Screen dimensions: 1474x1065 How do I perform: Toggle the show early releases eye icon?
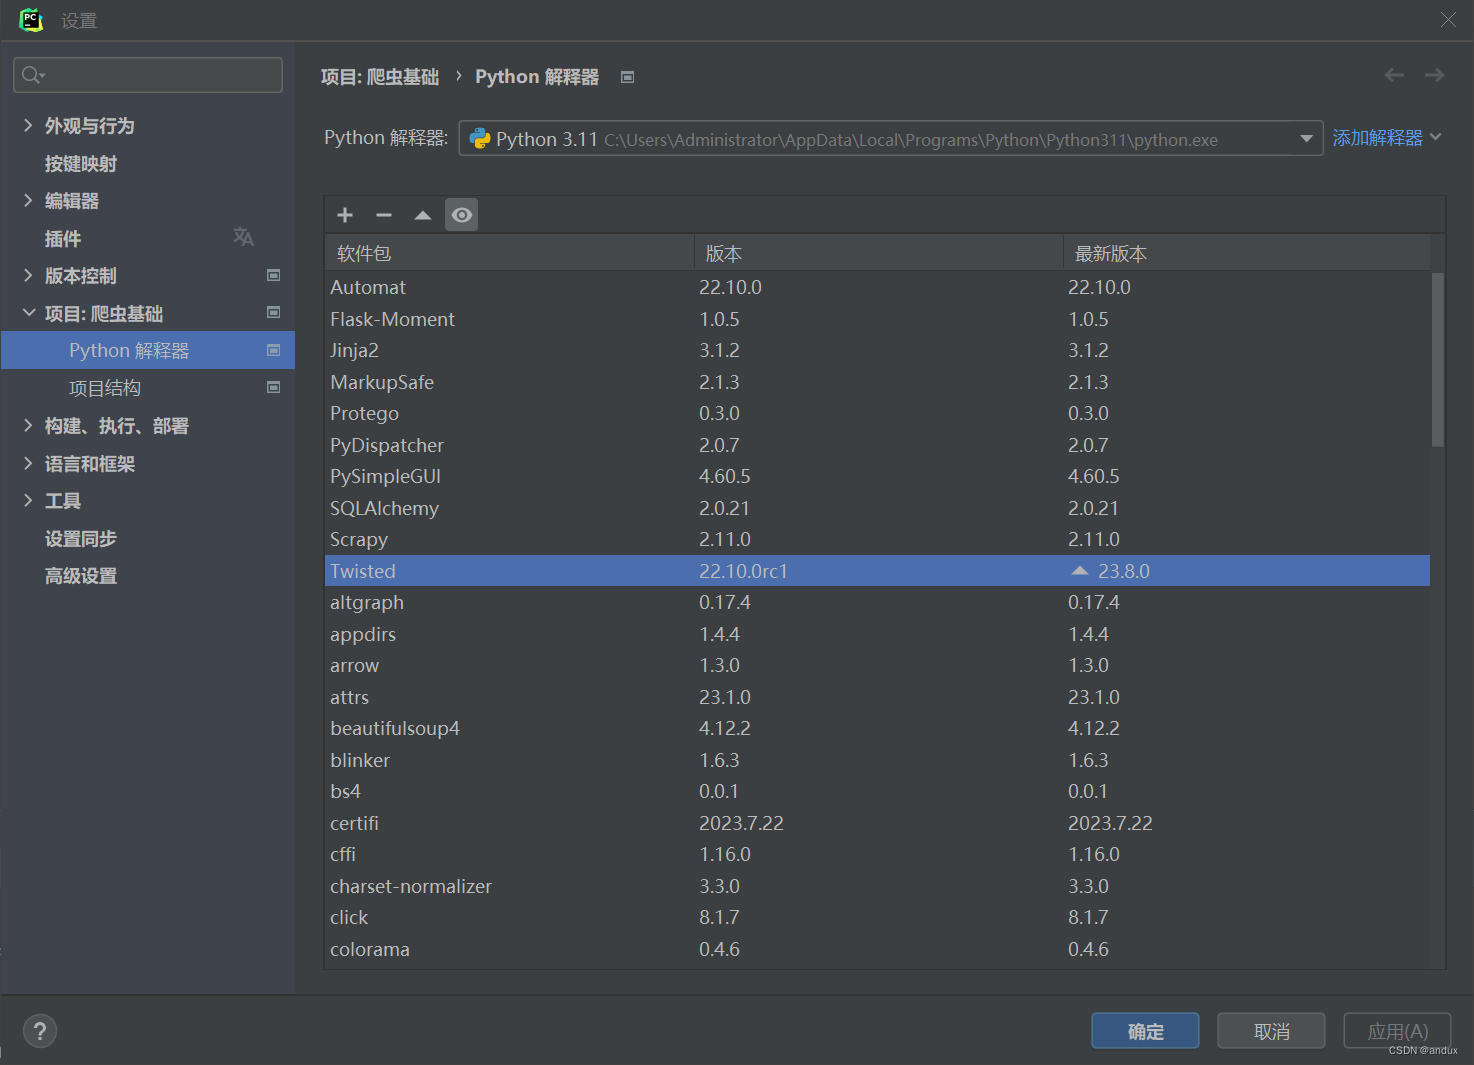(461, 215)
